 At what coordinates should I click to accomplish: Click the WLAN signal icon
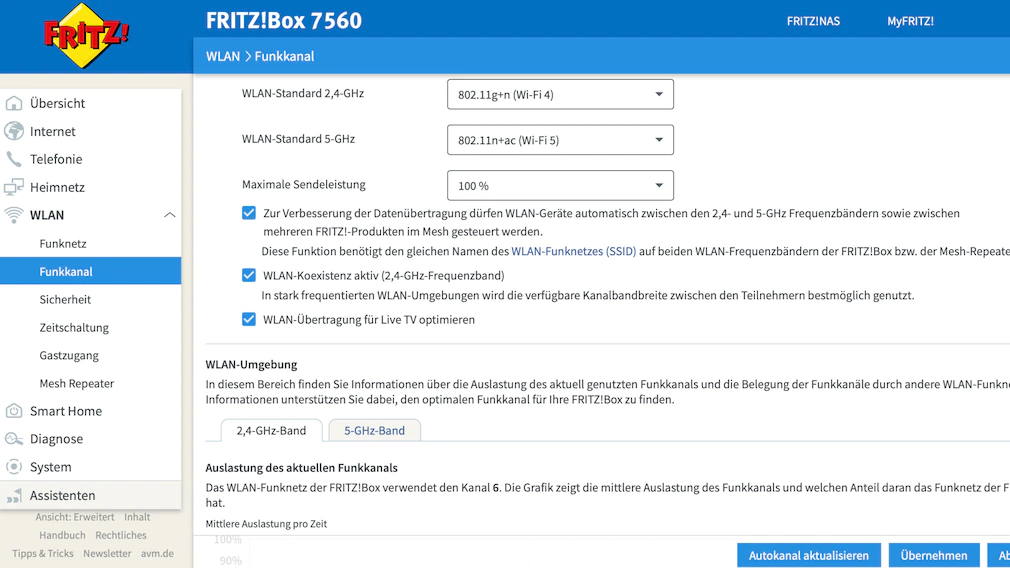pyautogui.click(x=14, y=214)
